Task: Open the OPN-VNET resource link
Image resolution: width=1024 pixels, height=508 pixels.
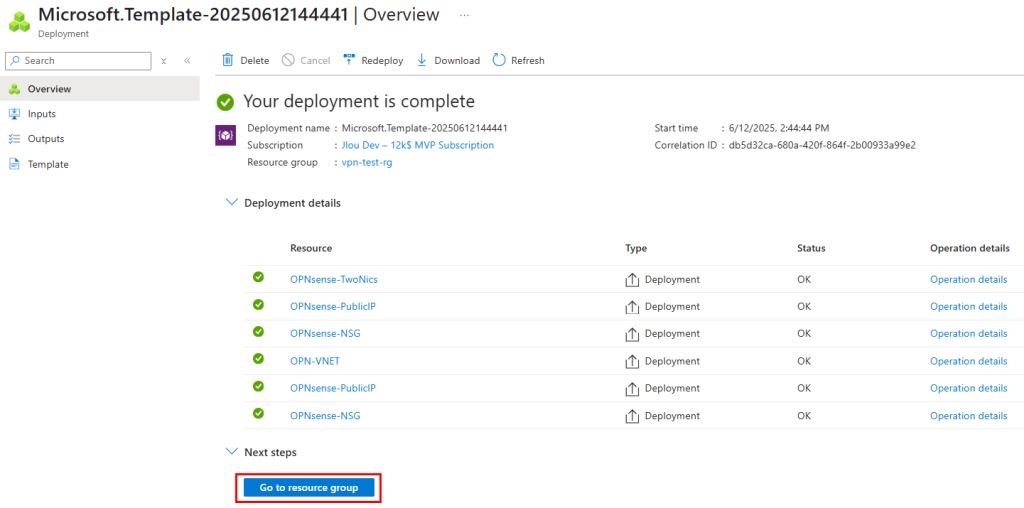Action: tap(315, 360)
